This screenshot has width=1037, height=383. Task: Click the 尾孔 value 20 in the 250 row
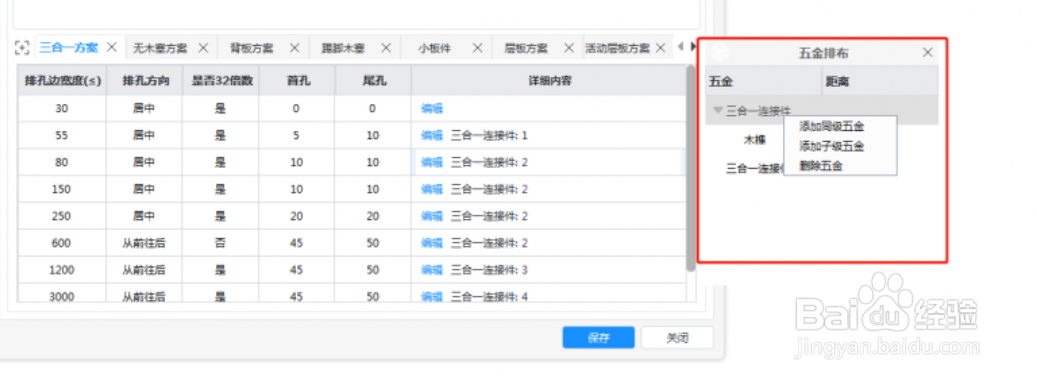pos(373,216)
